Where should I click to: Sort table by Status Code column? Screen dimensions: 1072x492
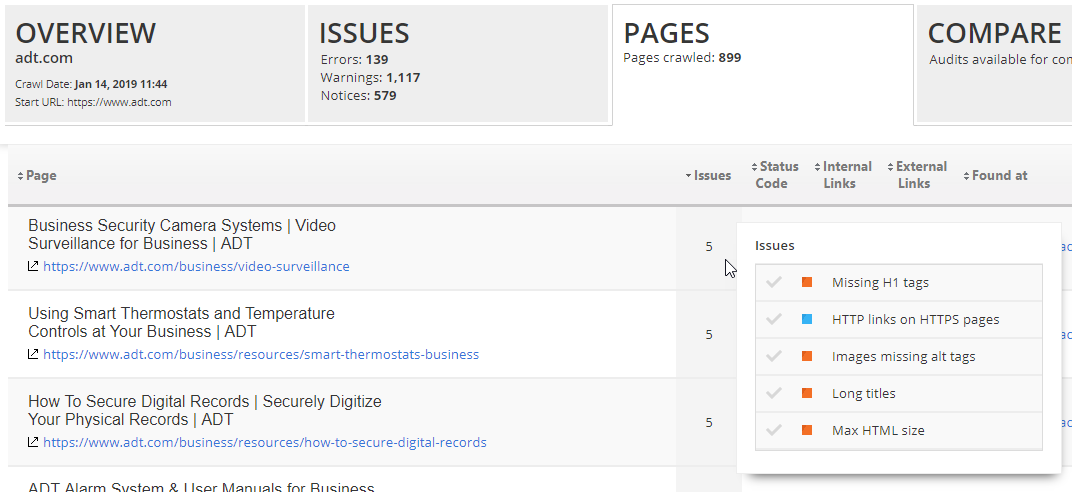coord(778,175)
